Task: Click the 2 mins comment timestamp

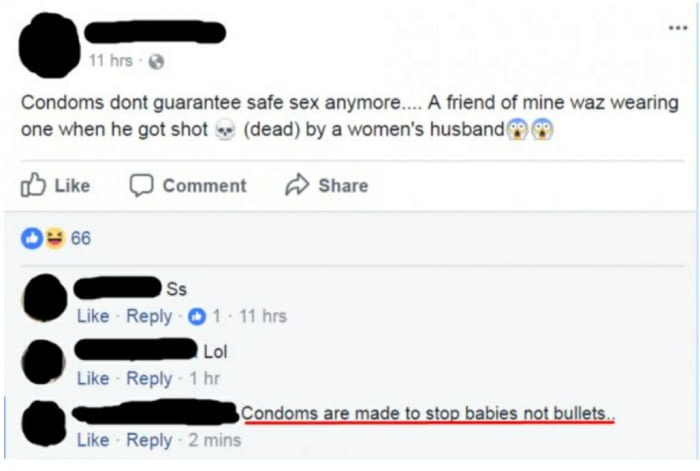Action: 214,440
